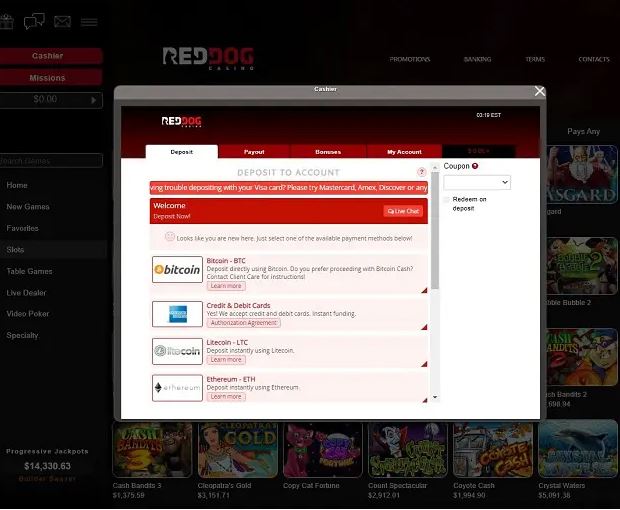Open the Coupon dropdown
Viewport: 620px width, 510px height.
click(477, 182)
